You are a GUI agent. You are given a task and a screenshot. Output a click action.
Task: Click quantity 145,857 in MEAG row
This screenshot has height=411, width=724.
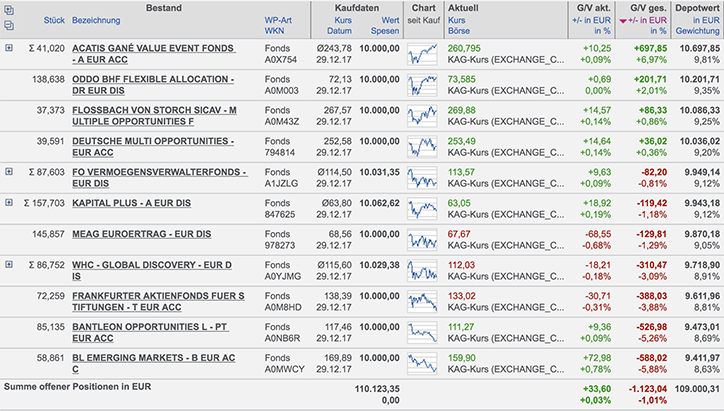pos(48,234)
